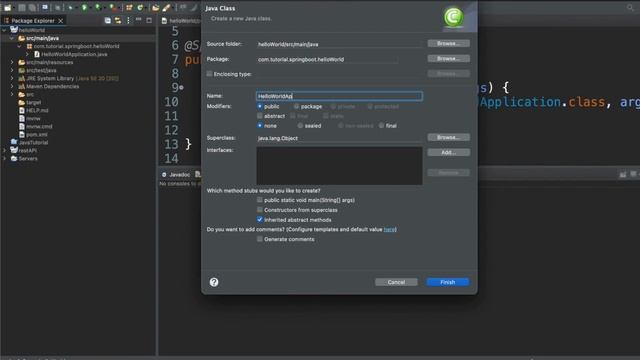Viewport: 640px width, 360px height.
Task: Click Collapse All in Package Explorer
Action: pyautogui.click(x=107, y=20)
